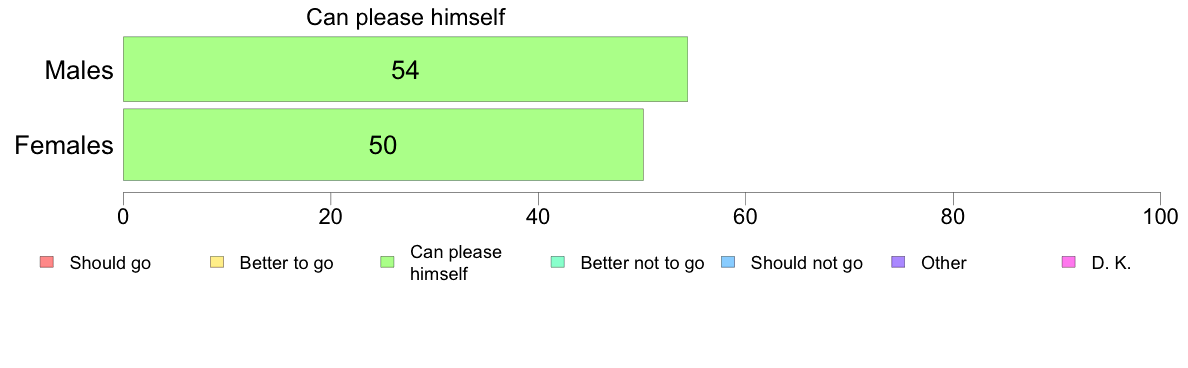Click the red Should go legend swatch
Screen dimensions: 1188x368
coord(45,263)
